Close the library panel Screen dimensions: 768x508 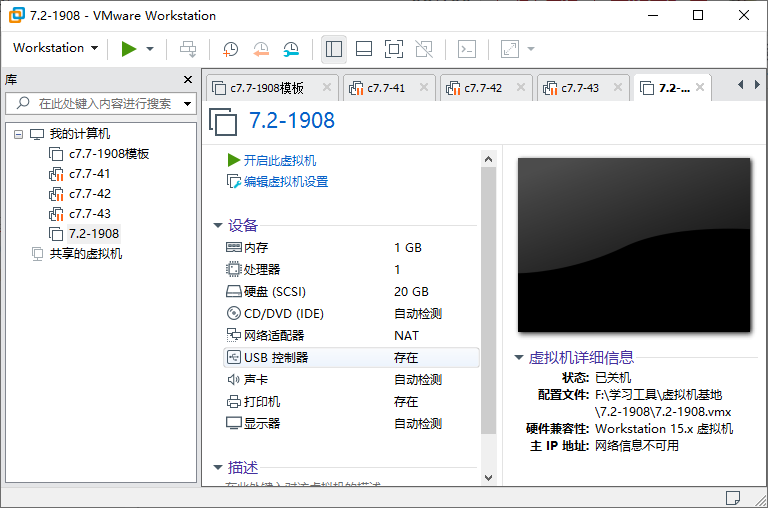pos(188,79)
